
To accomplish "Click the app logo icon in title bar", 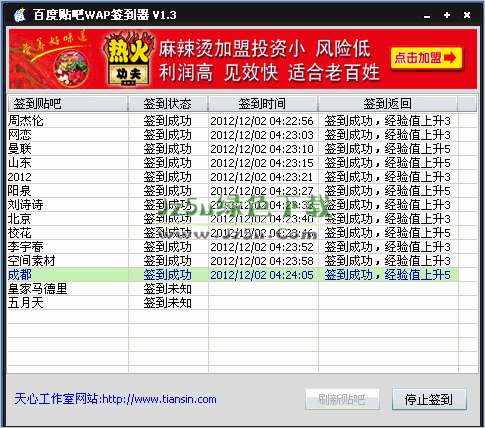I will (20, 15).
